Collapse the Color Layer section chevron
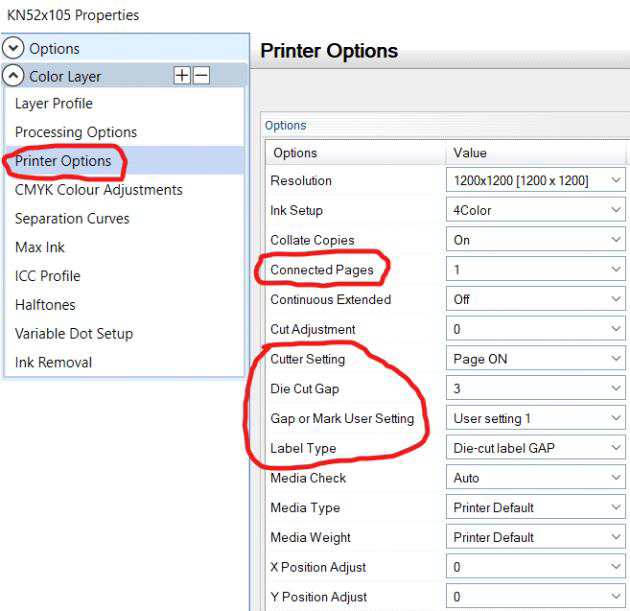 13,76
